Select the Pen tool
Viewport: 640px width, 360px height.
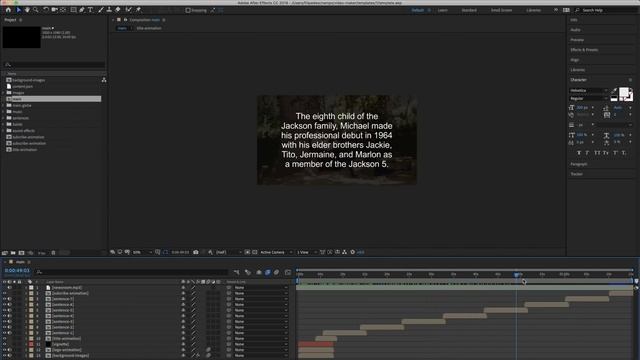(x=82, y=10)
